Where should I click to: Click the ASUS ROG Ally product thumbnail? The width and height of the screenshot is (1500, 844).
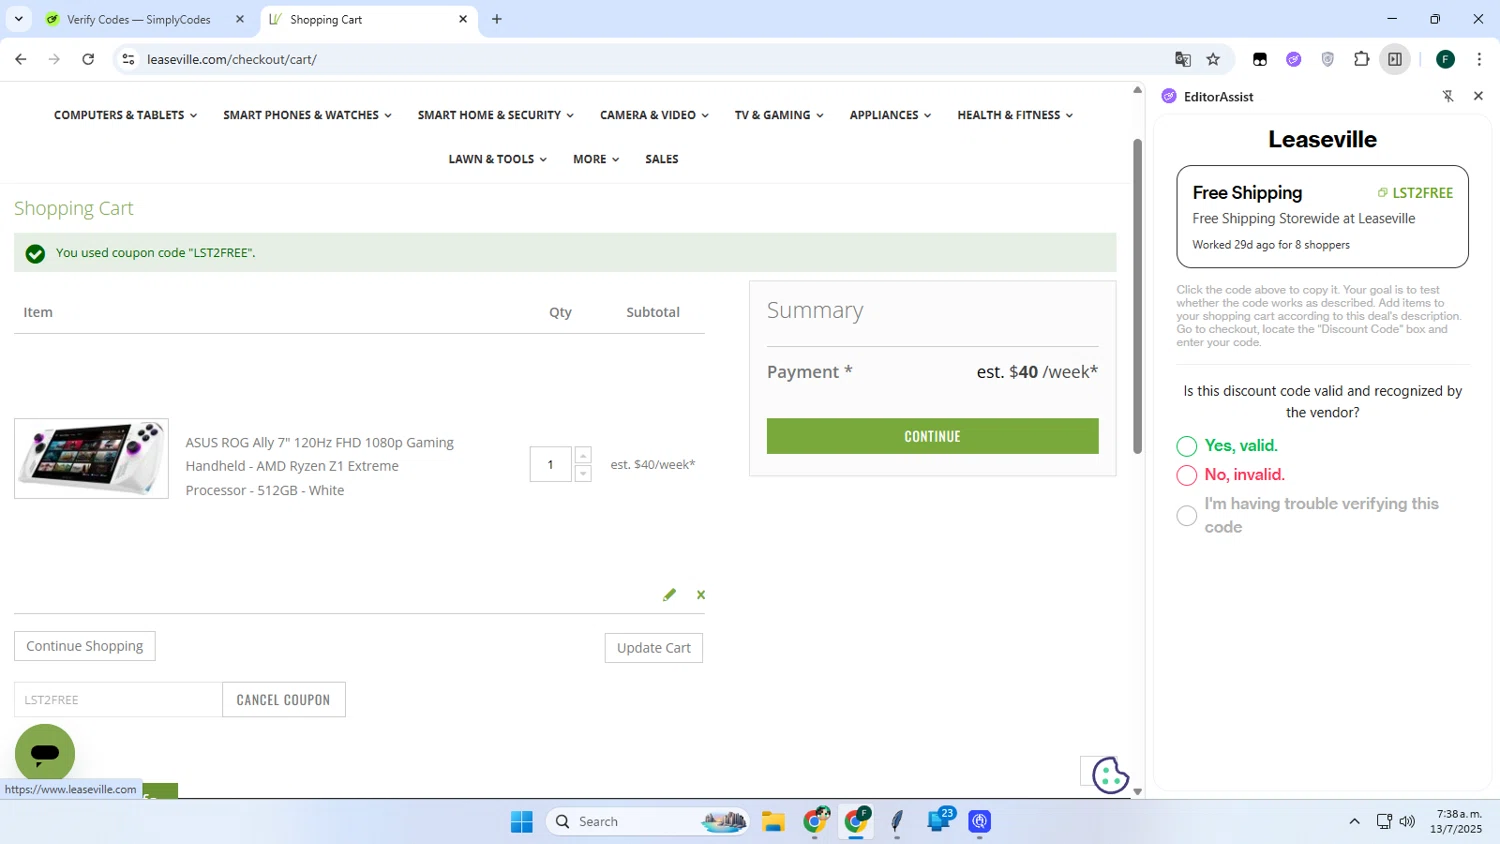pos(91,458)
